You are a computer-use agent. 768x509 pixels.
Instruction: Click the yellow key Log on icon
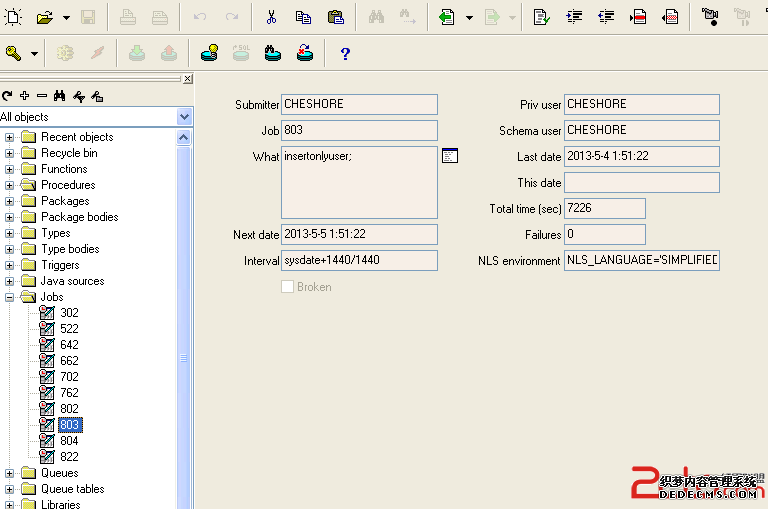[14, 54]
